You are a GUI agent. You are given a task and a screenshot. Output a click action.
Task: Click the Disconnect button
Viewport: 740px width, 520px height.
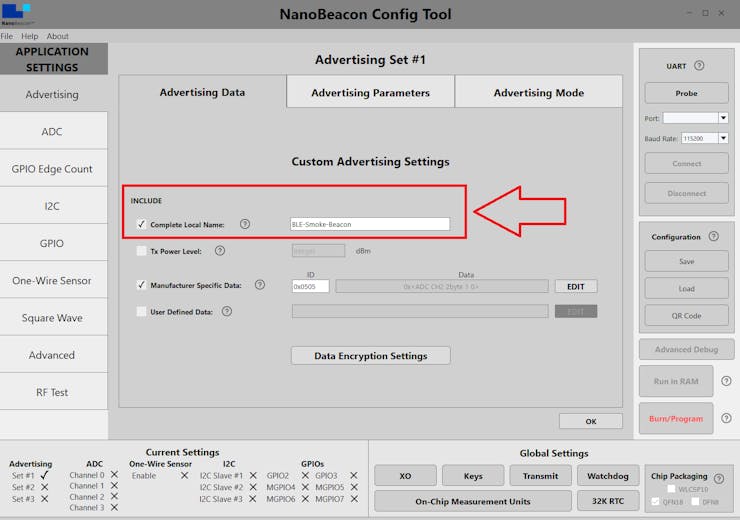(686, 193)
